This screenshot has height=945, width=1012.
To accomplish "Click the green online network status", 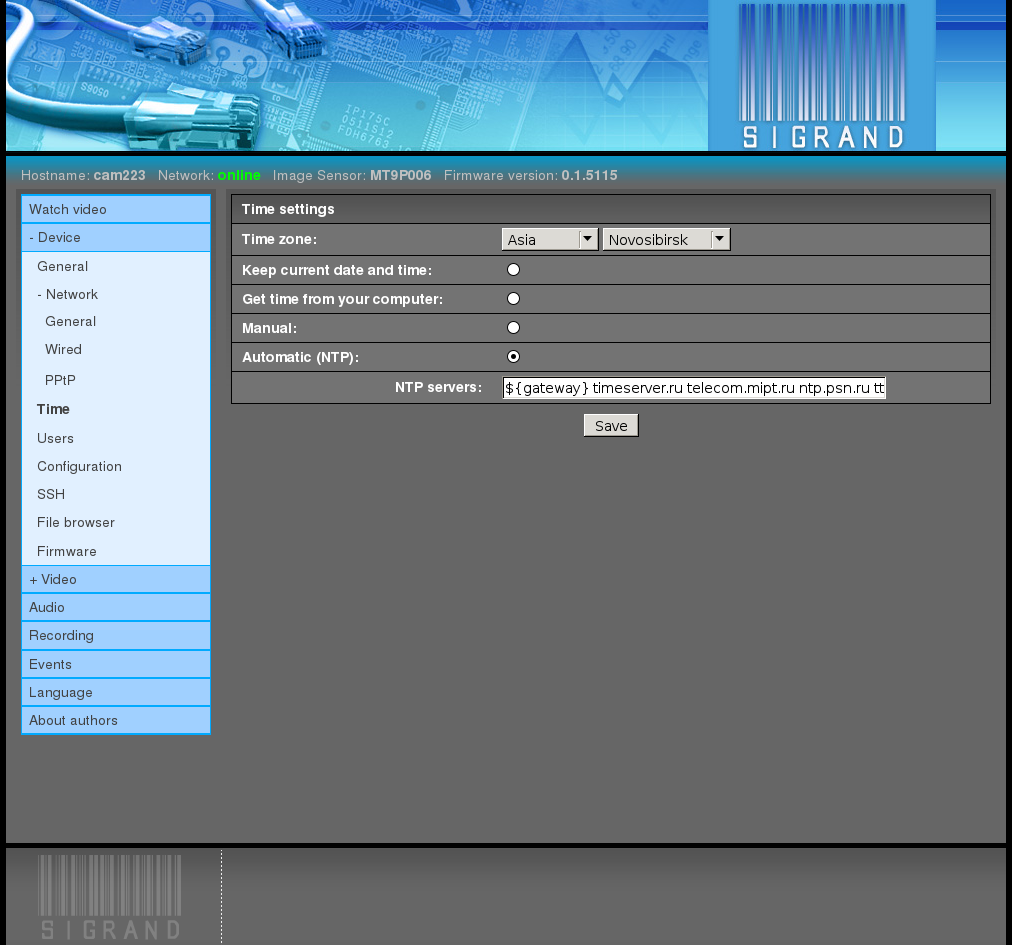I will coord(239,176).
